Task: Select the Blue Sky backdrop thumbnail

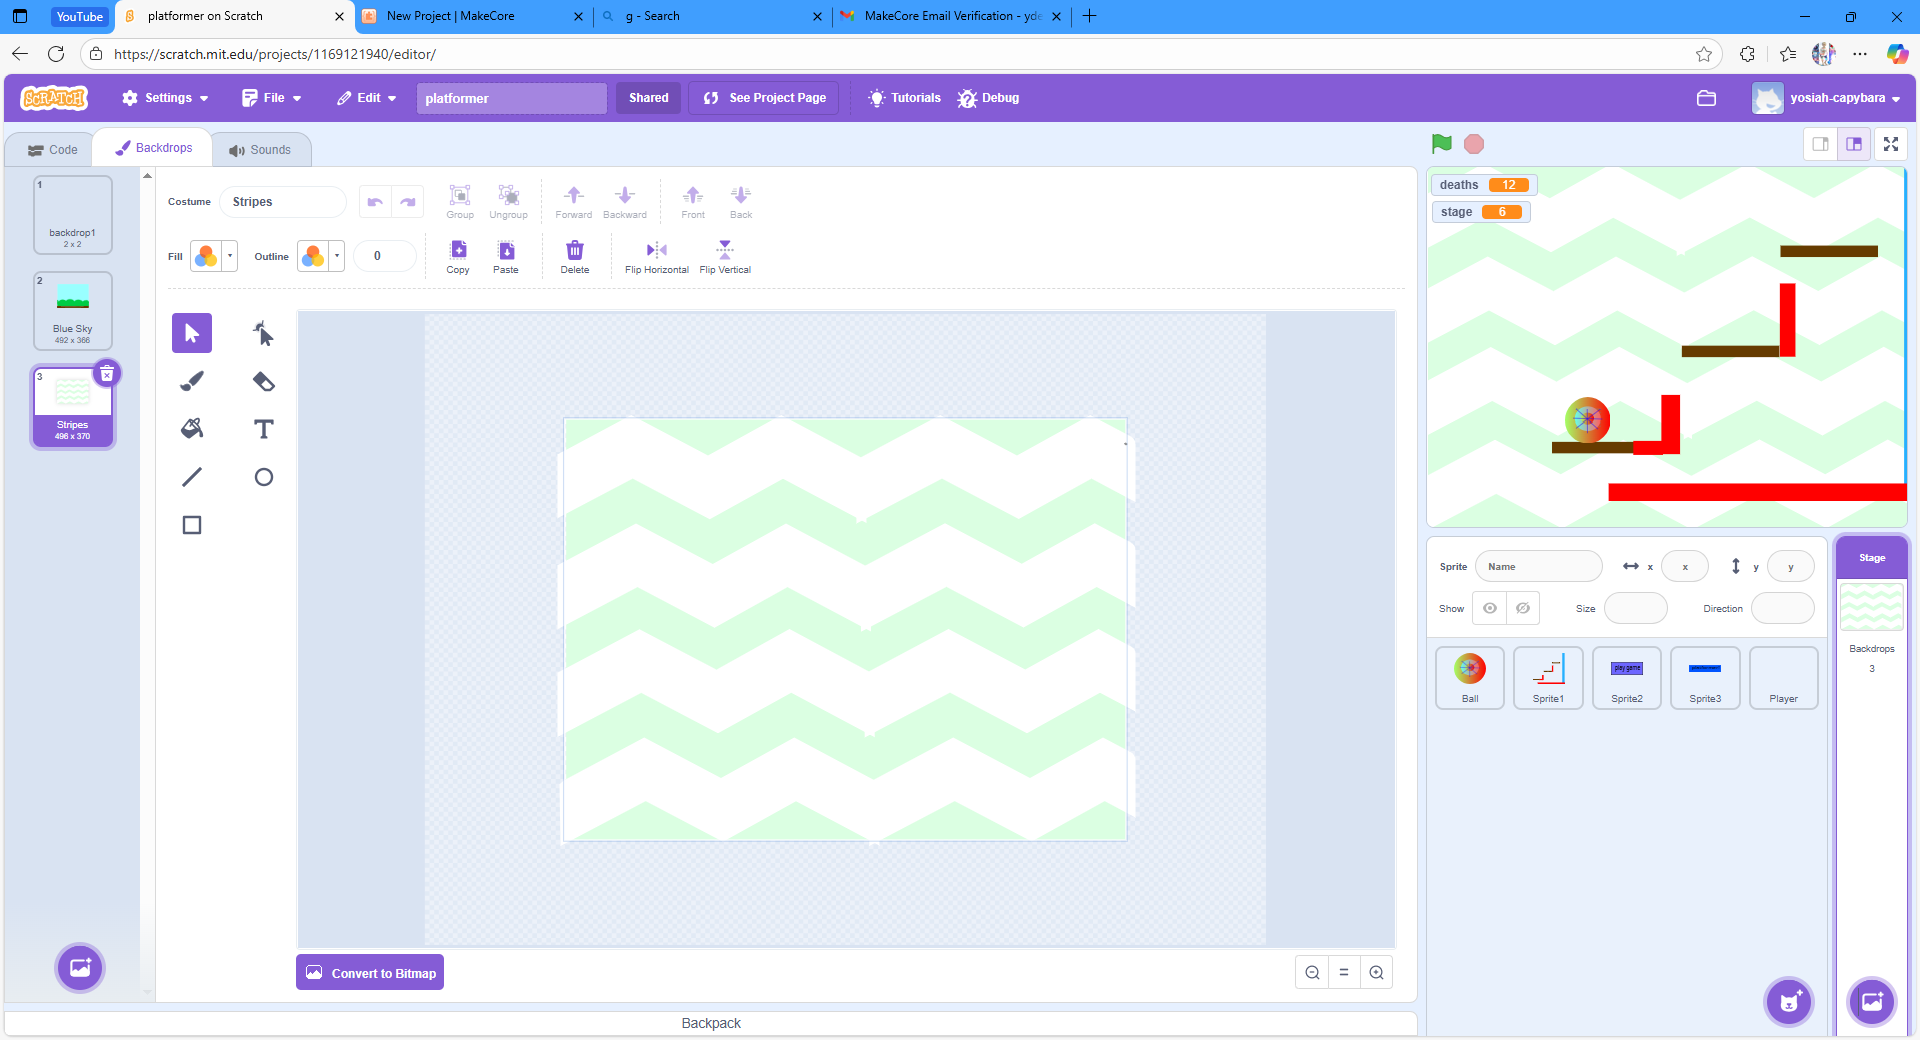Action: point(73,311)
